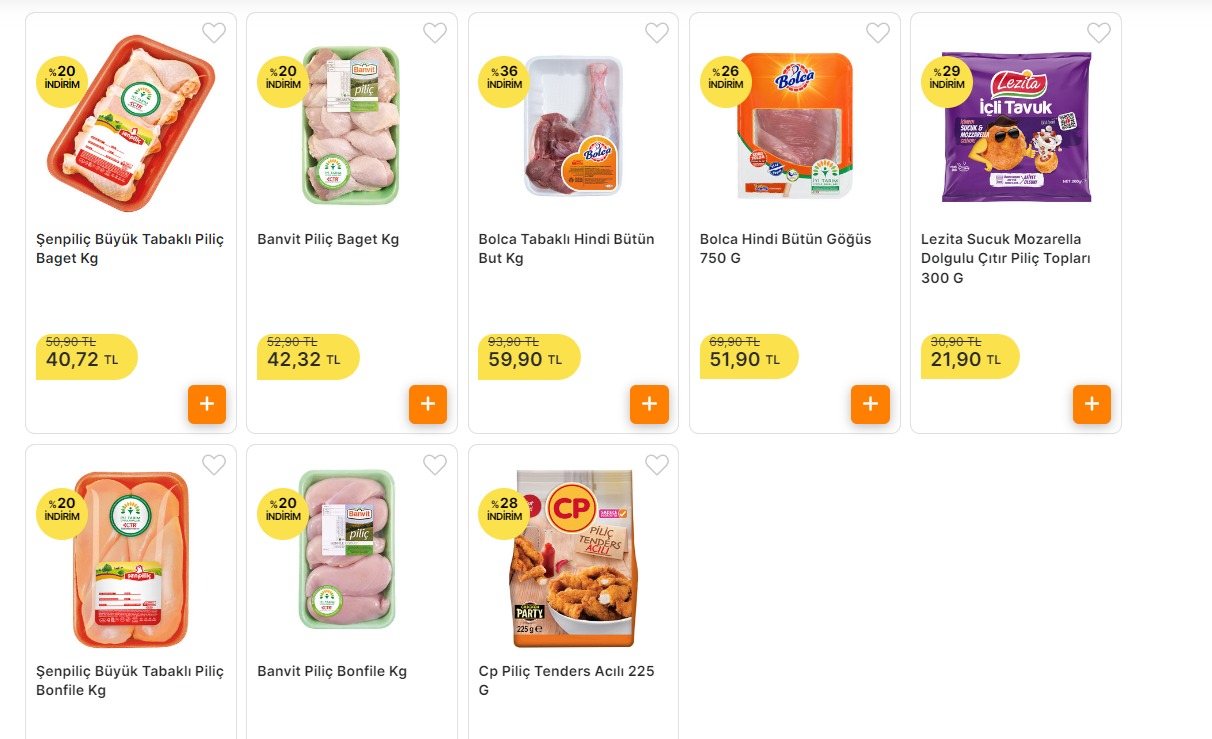Add Şenpiliç Büyük Tabaklı Piliç Baget to cart
Screen dimensions: 1212x739
(x=207, y=404)
